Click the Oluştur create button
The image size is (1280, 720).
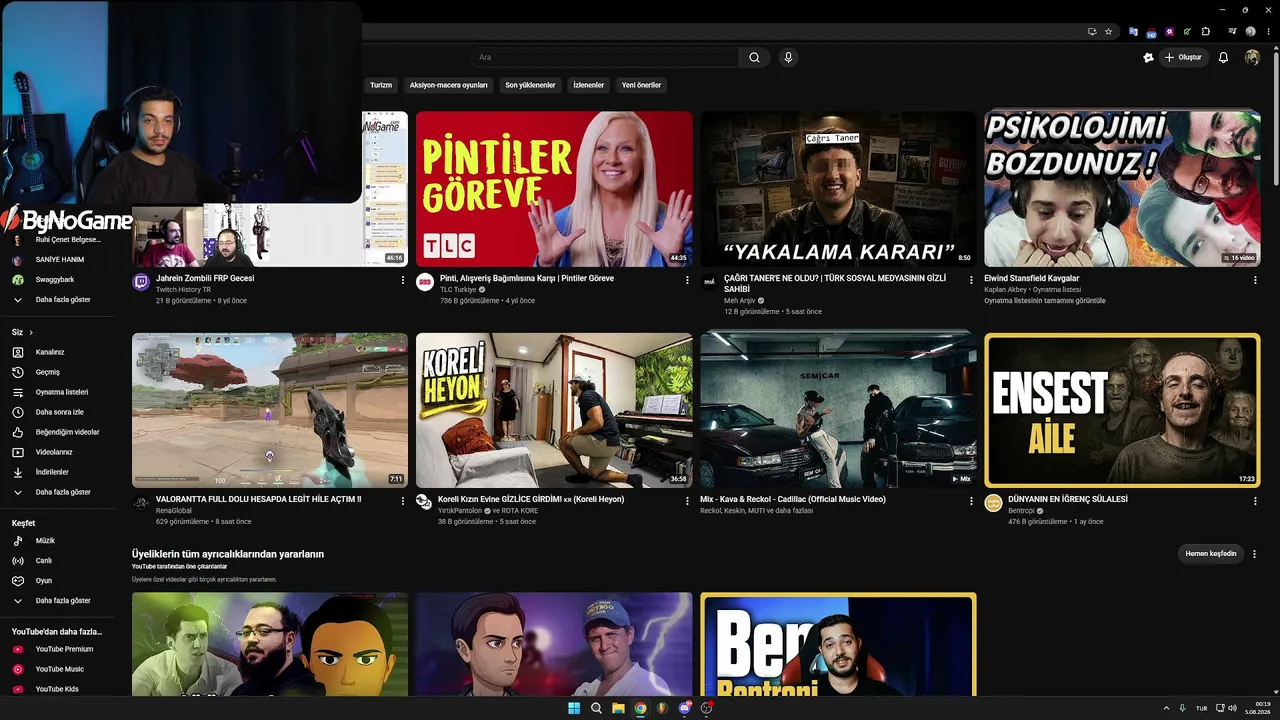(x=1184, y=58)
